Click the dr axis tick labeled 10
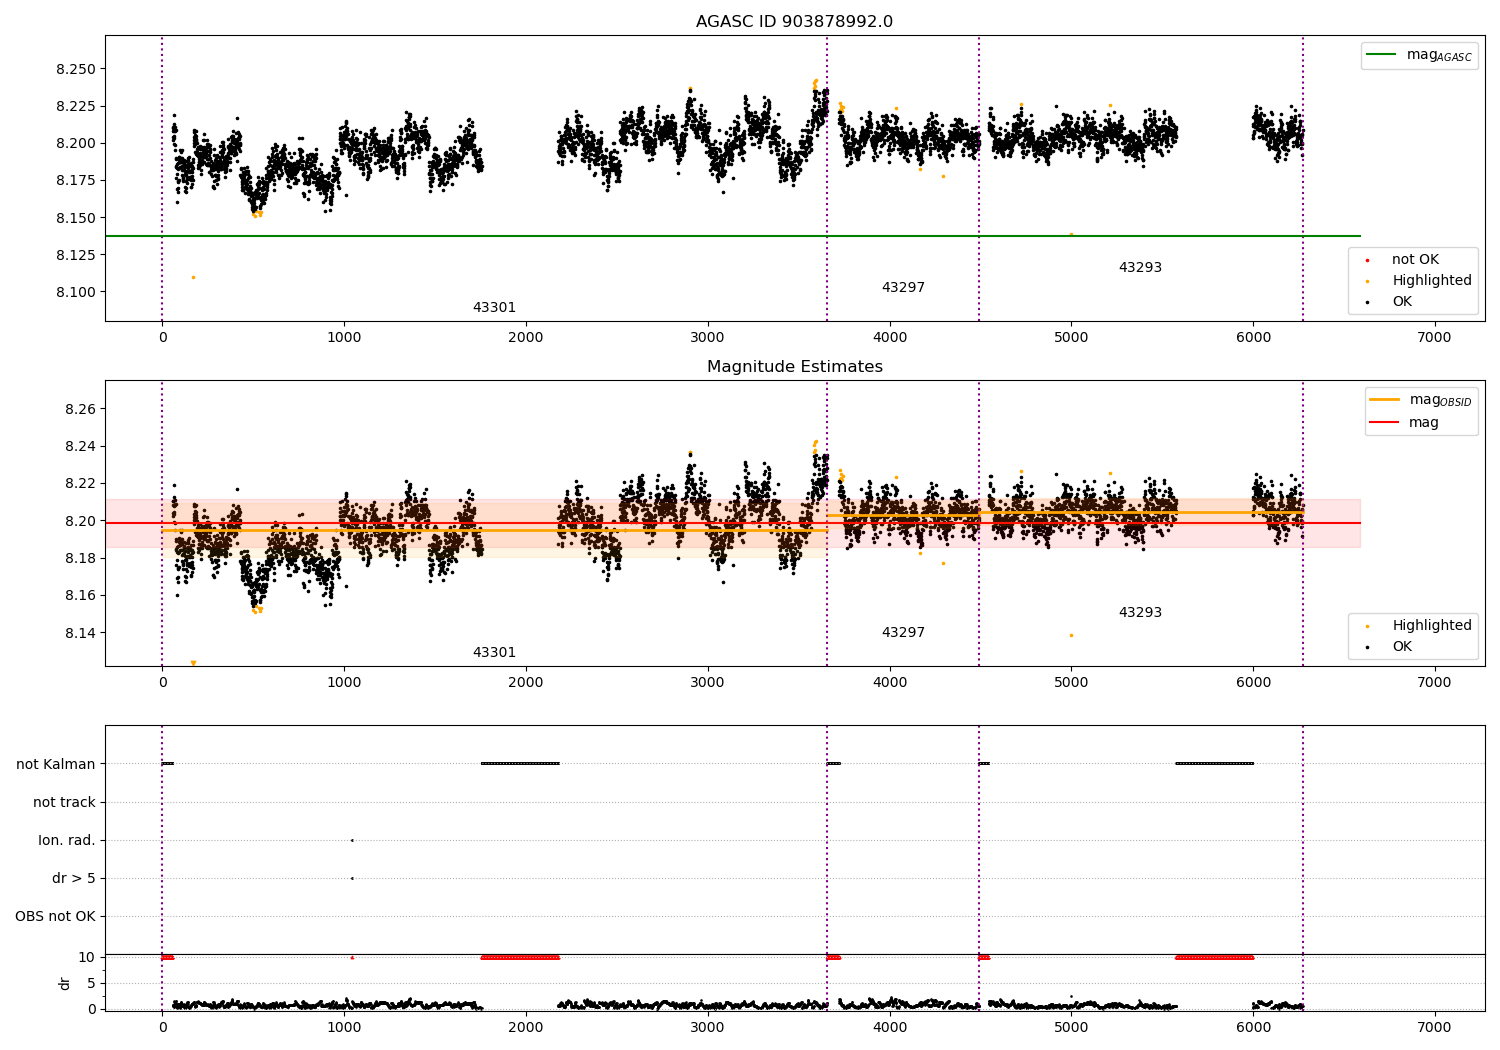The height and width of the screenshot is (1050, 1500). 87,958
